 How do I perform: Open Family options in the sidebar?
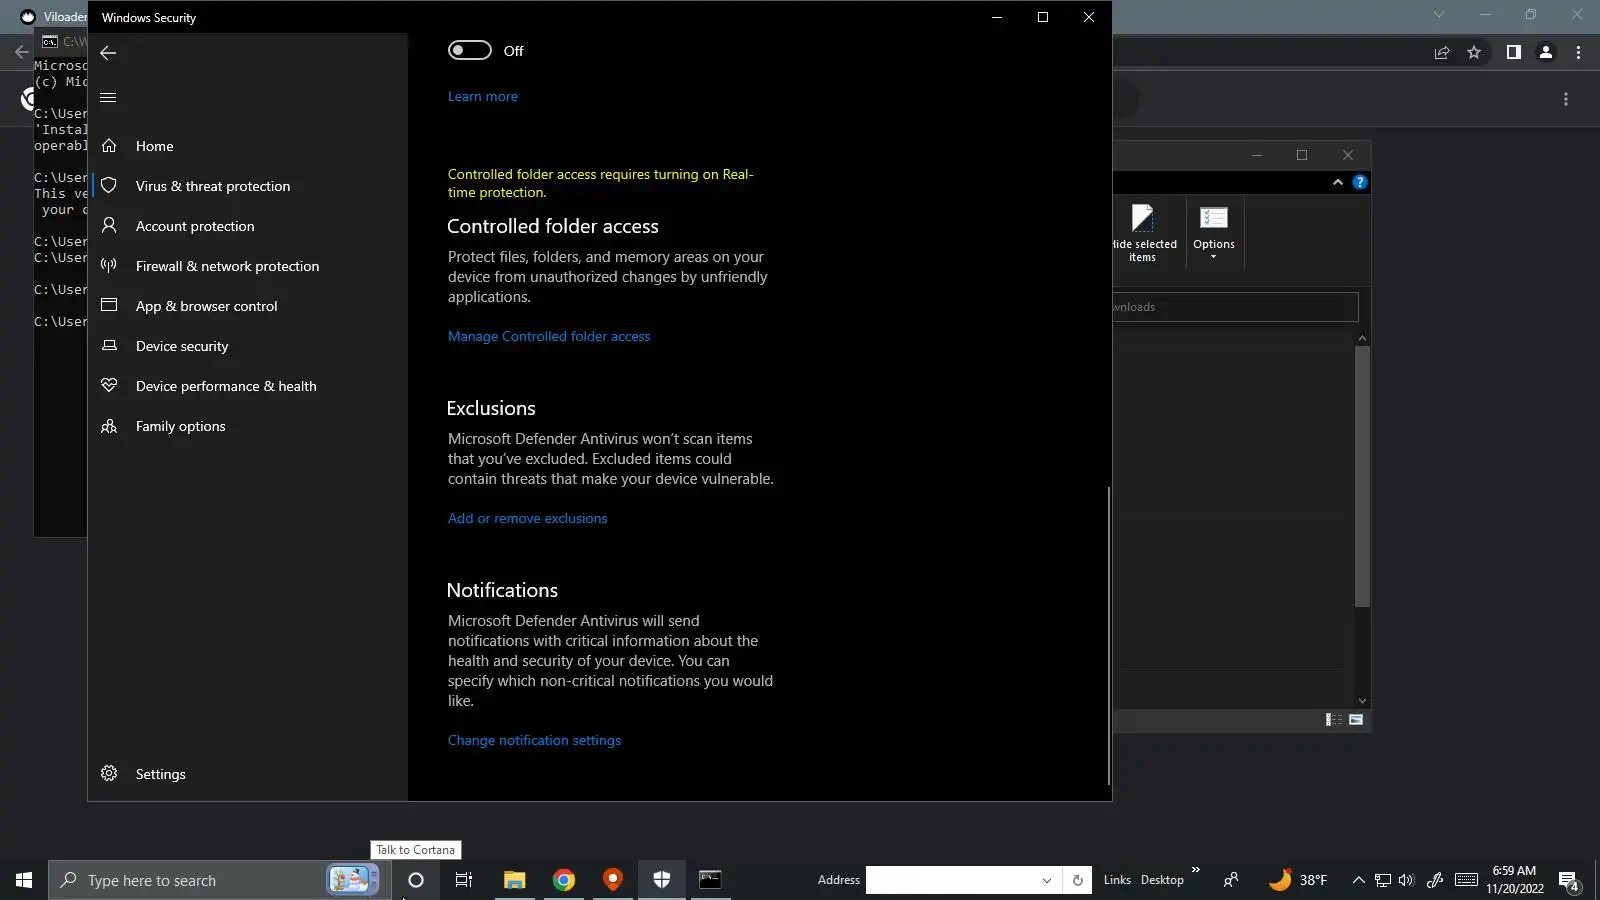(181, 426)
